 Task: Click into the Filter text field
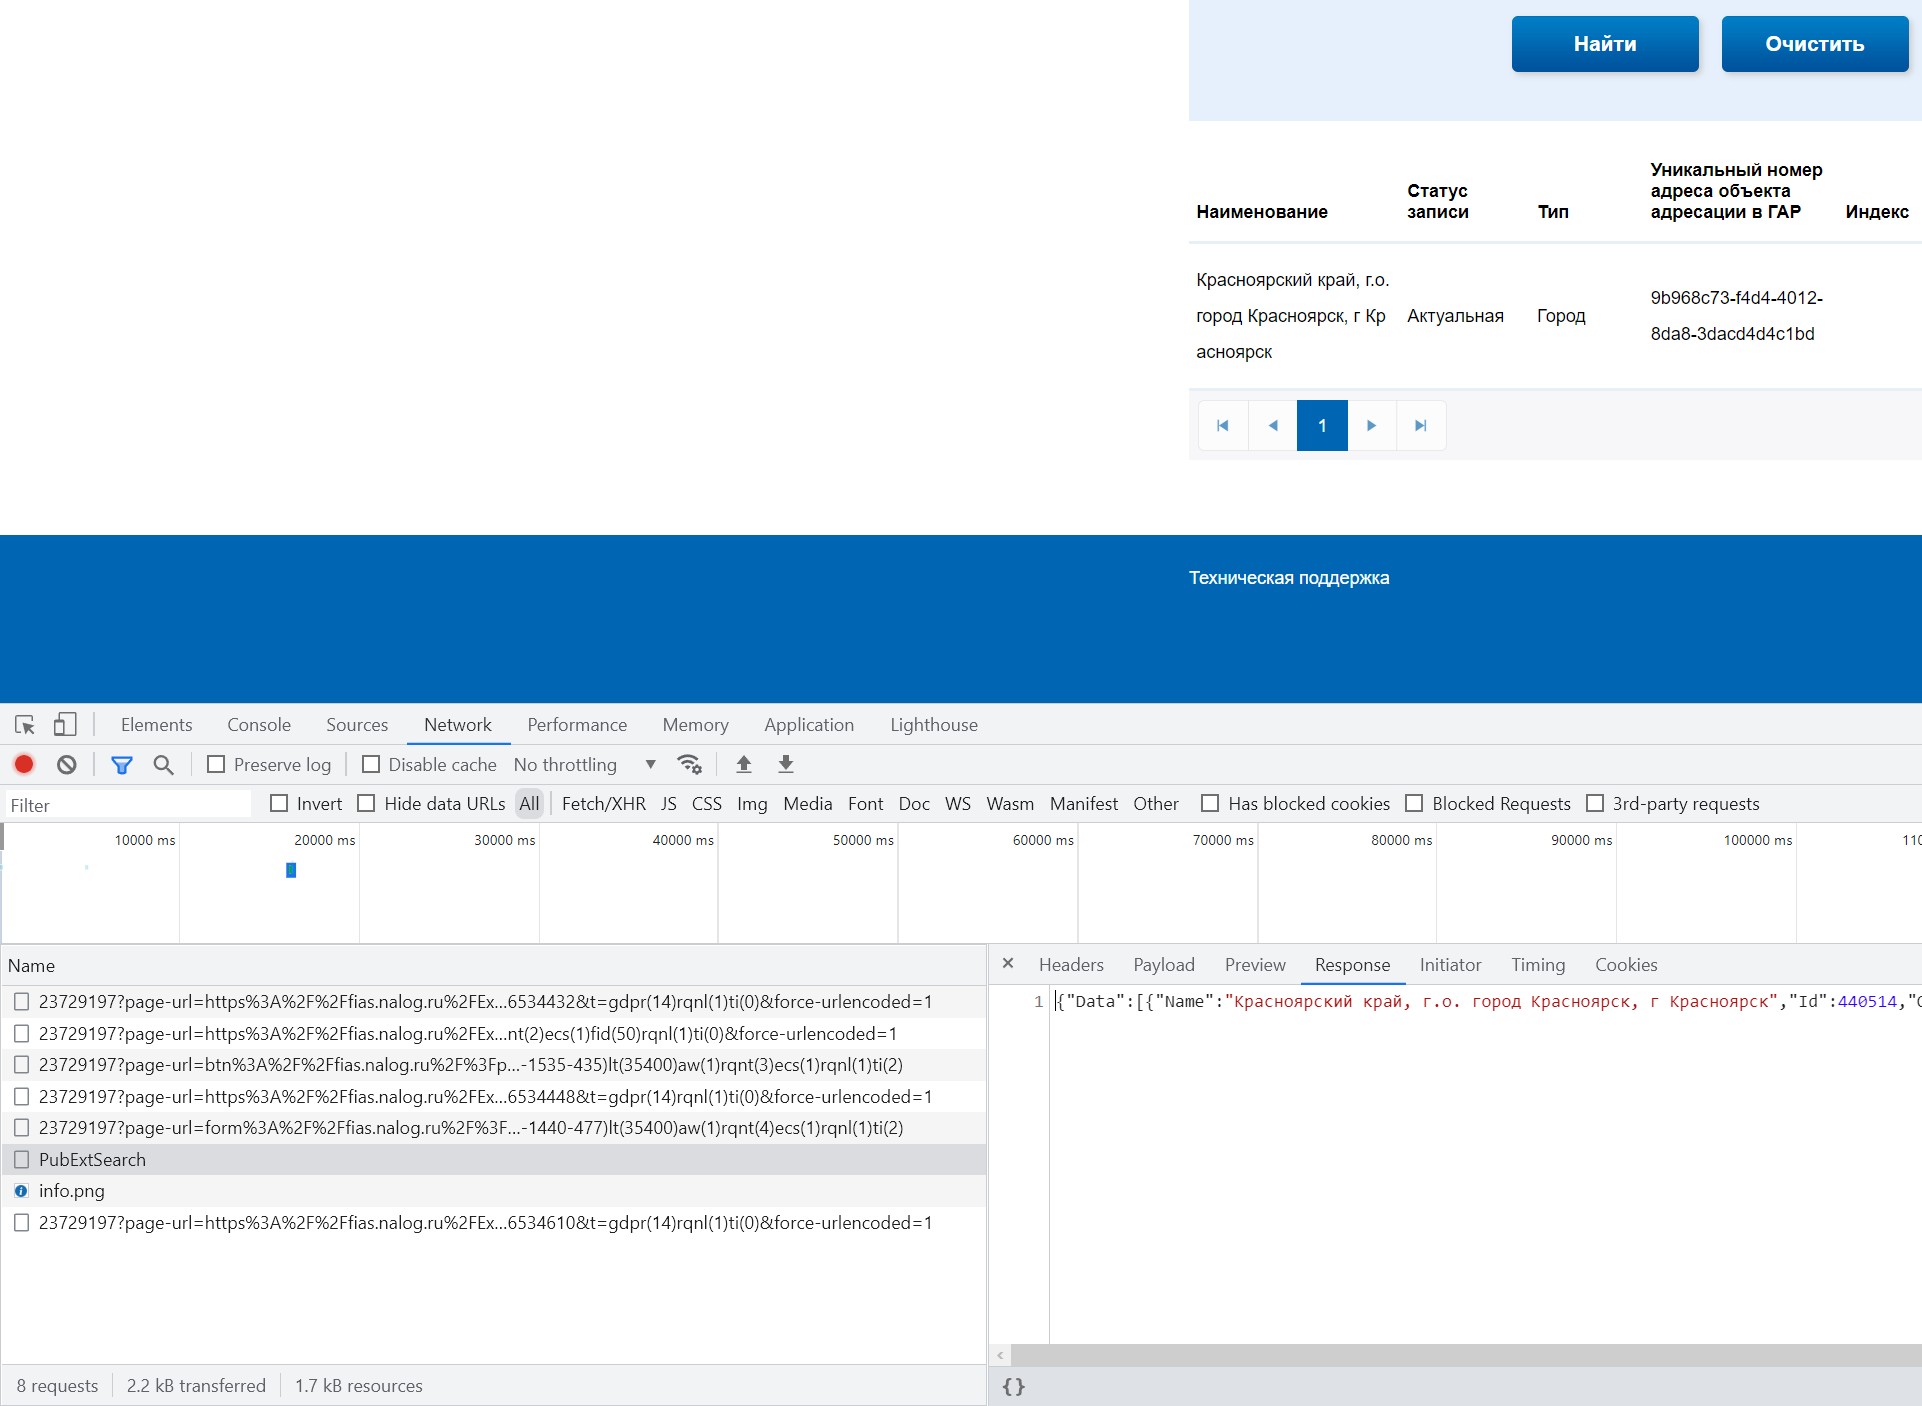point(128,805)
